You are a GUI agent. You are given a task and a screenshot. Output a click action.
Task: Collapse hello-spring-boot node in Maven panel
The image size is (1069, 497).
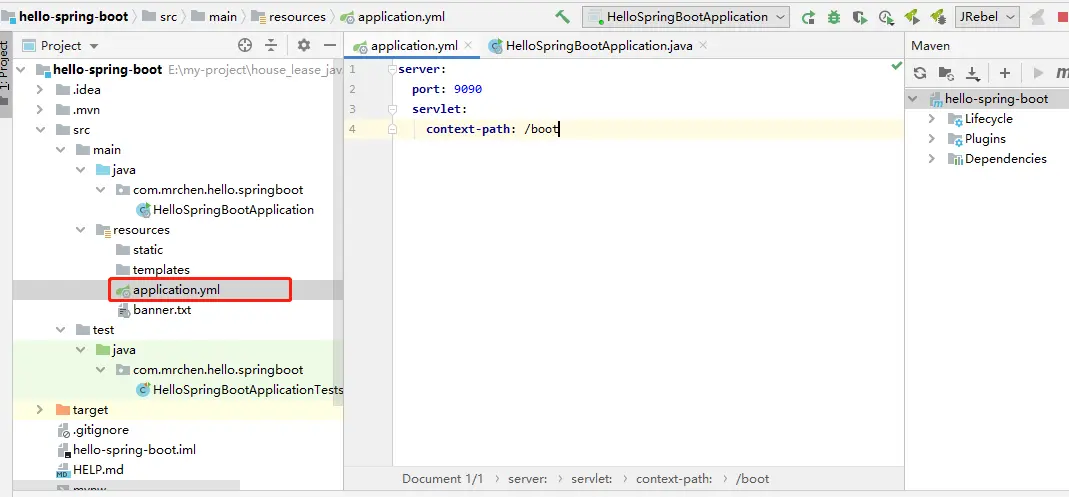point(912,99)
